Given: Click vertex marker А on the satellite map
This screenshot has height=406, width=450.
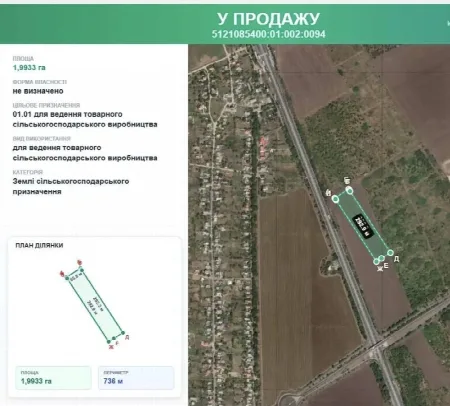Looking at the screenshot, I should 336,199.
